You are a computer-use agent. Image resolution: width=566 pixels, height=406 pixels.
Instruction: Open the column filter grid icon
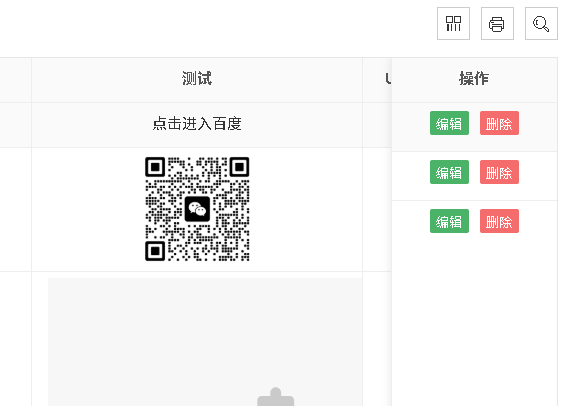[x=453, y=23]
